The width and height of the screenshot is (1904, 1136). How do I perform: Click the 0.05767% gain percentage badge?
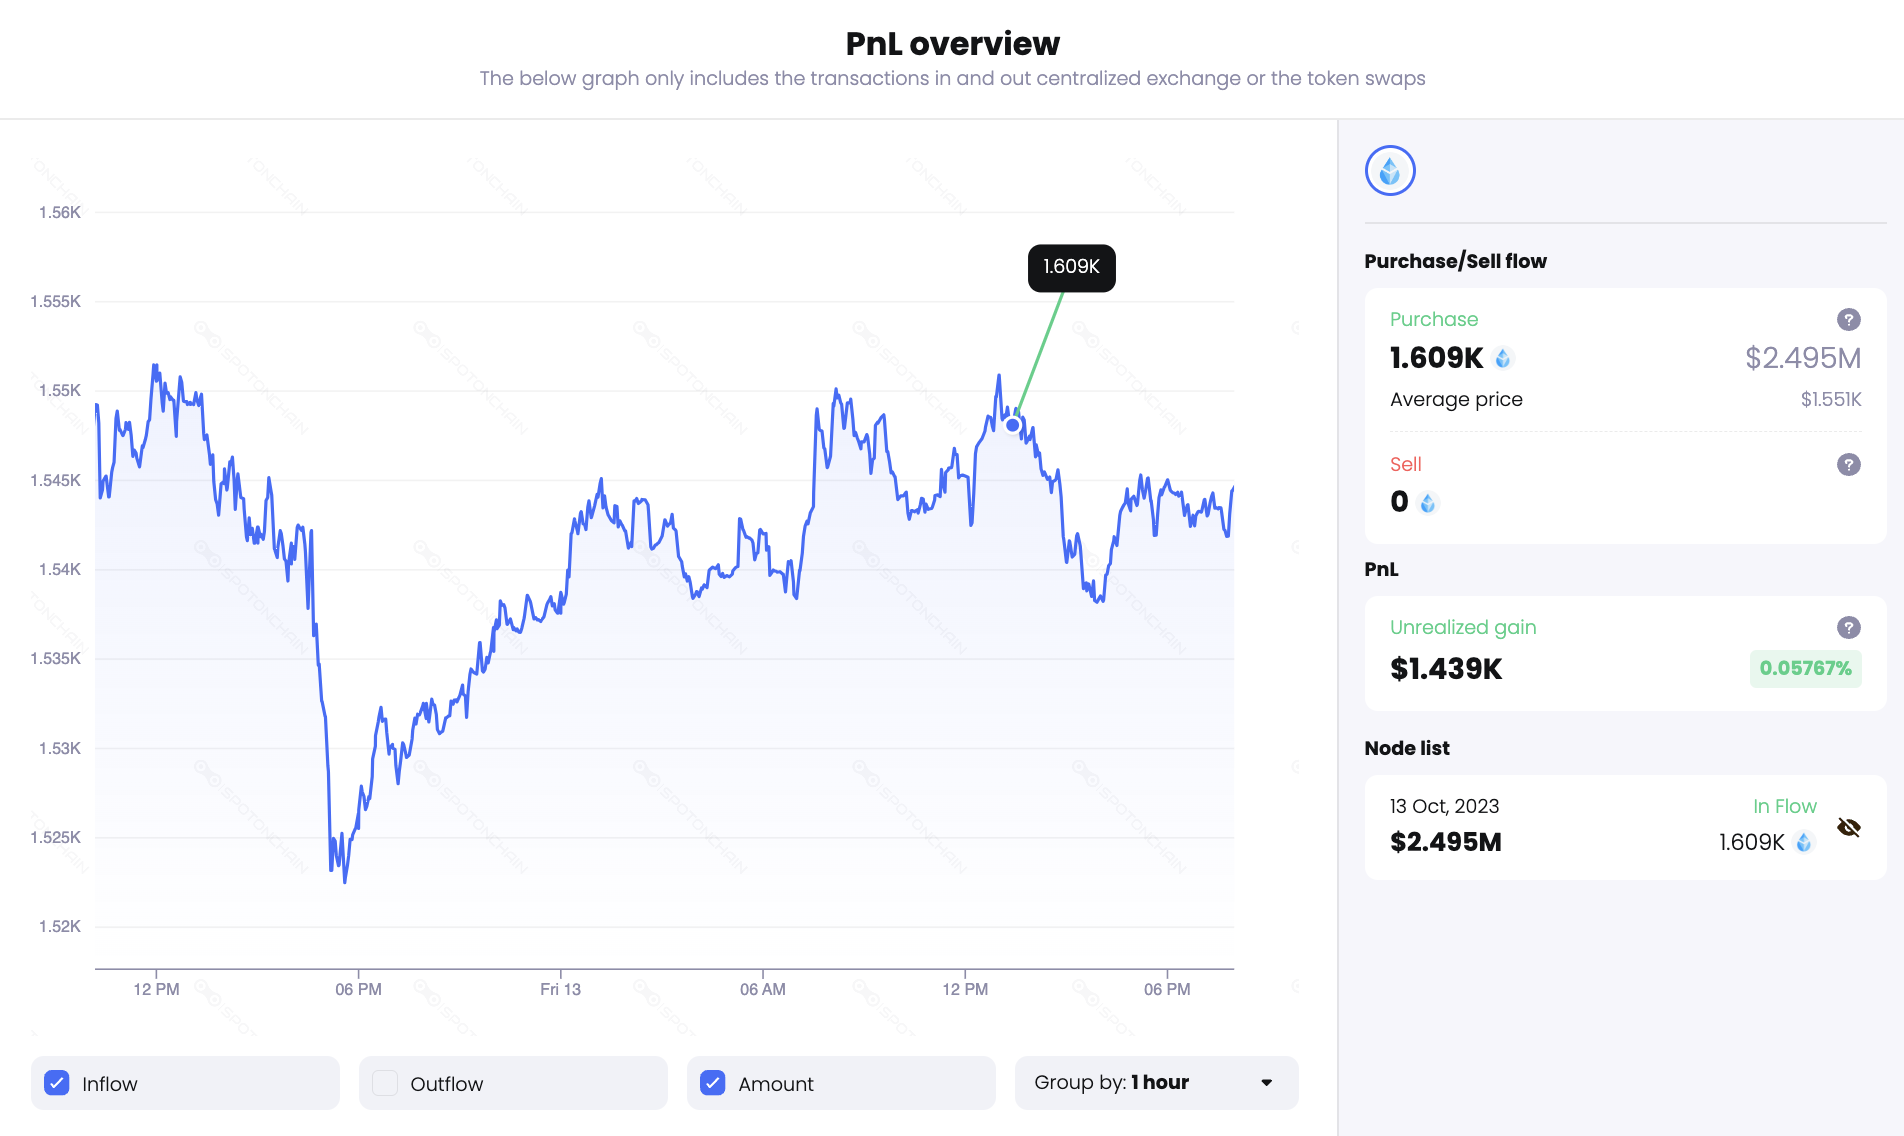point(1805,668)
